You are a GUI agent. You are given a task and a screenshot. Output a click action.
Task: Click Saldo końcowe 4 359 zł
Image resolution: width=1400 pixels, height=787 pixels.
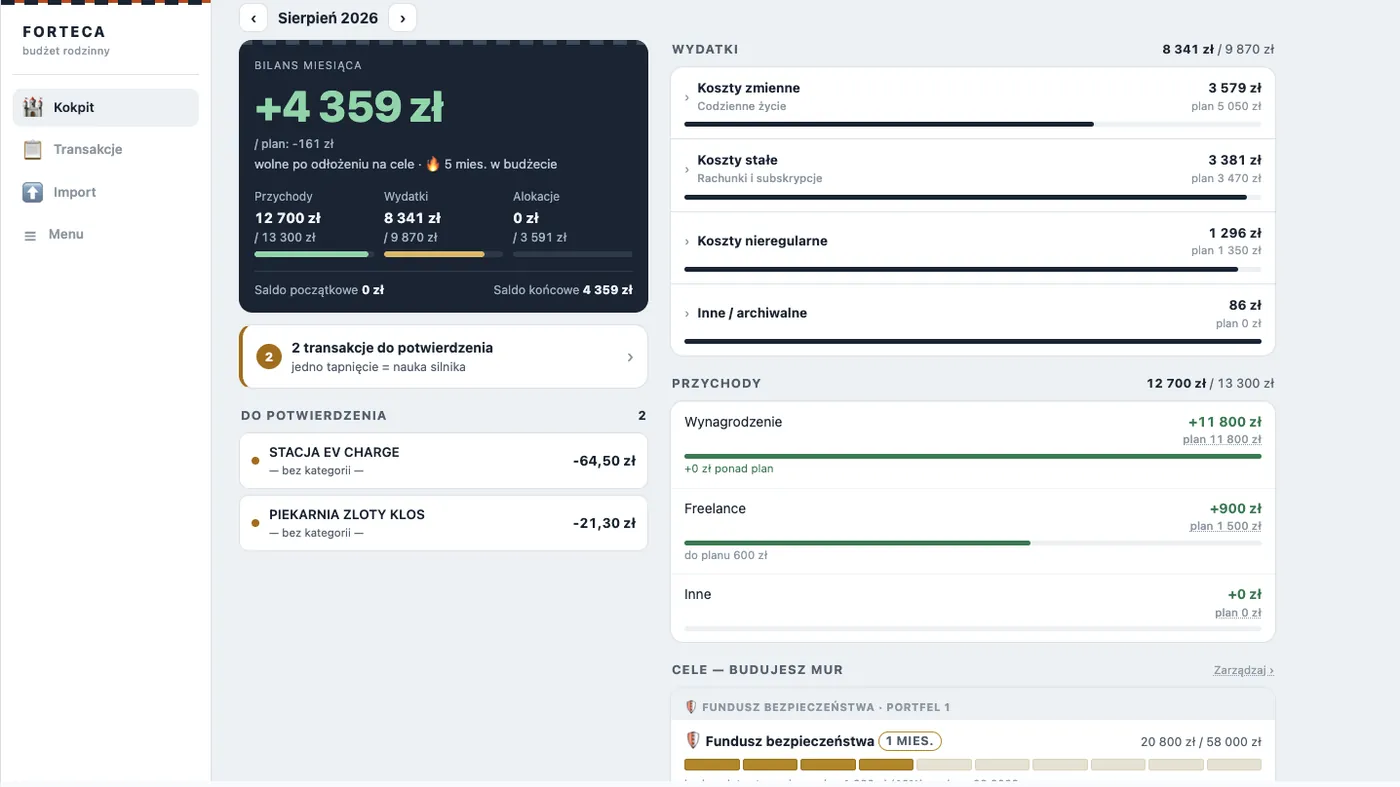pyautogui.click(x=563, y=290)
